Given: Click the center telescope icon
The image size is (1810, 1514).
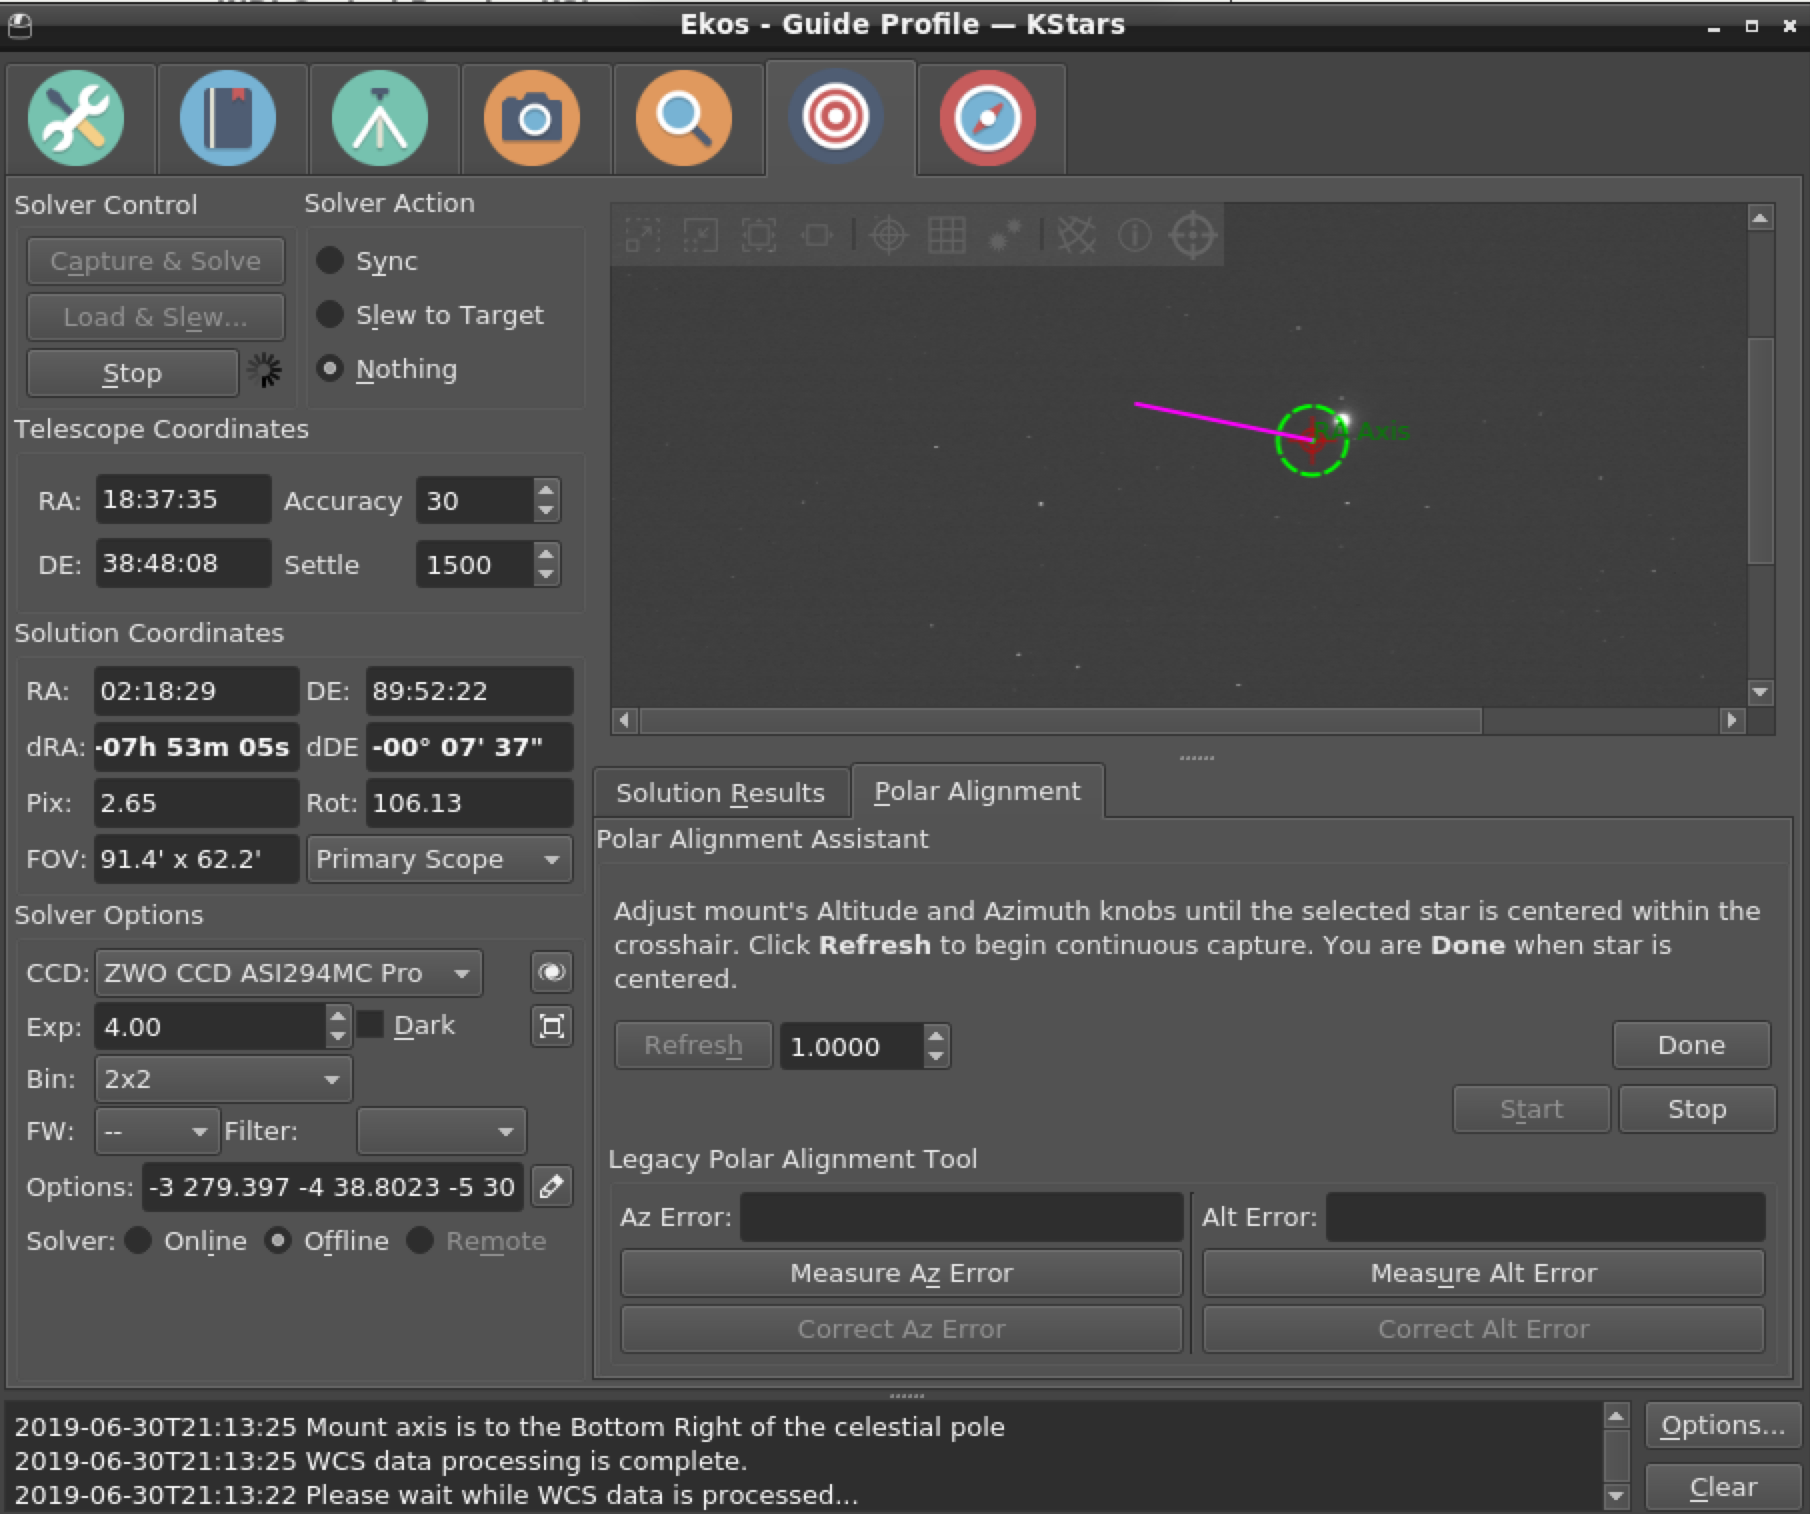Looking at the screenshot, I should (1192, 236).
